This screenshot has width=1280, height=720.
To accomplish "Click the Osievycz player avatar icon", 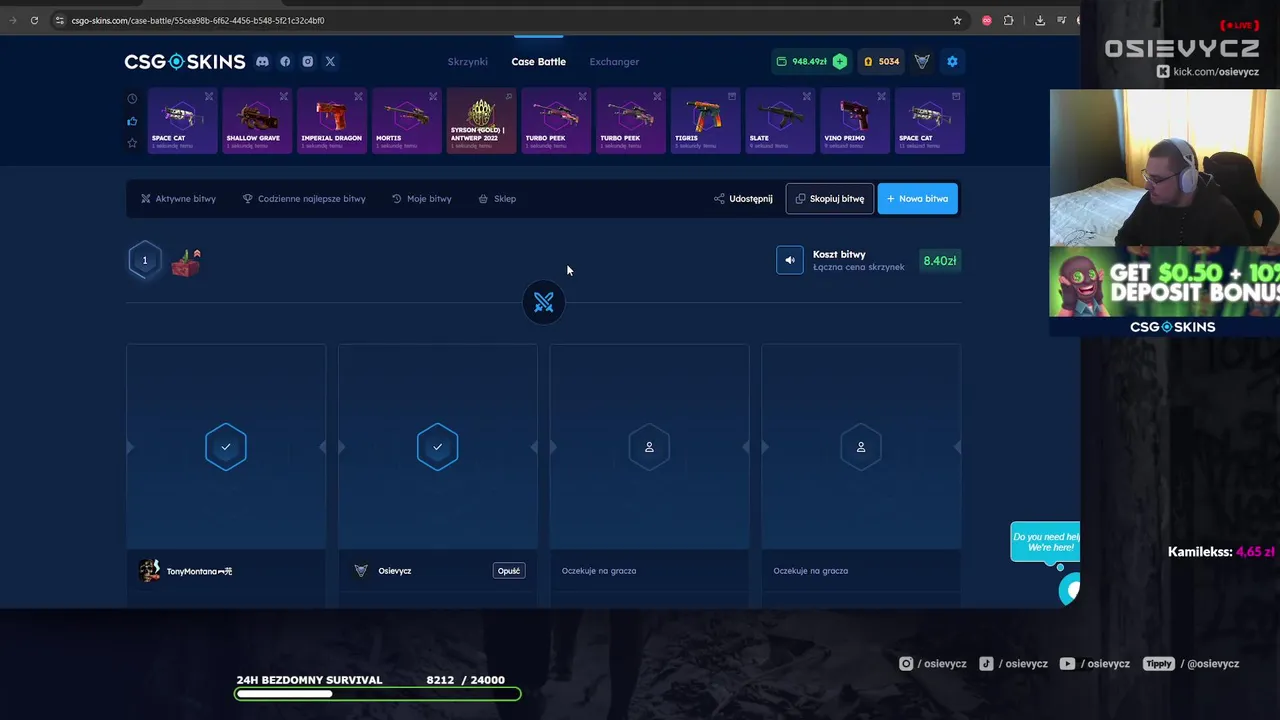I will click(x=361, y=571).
